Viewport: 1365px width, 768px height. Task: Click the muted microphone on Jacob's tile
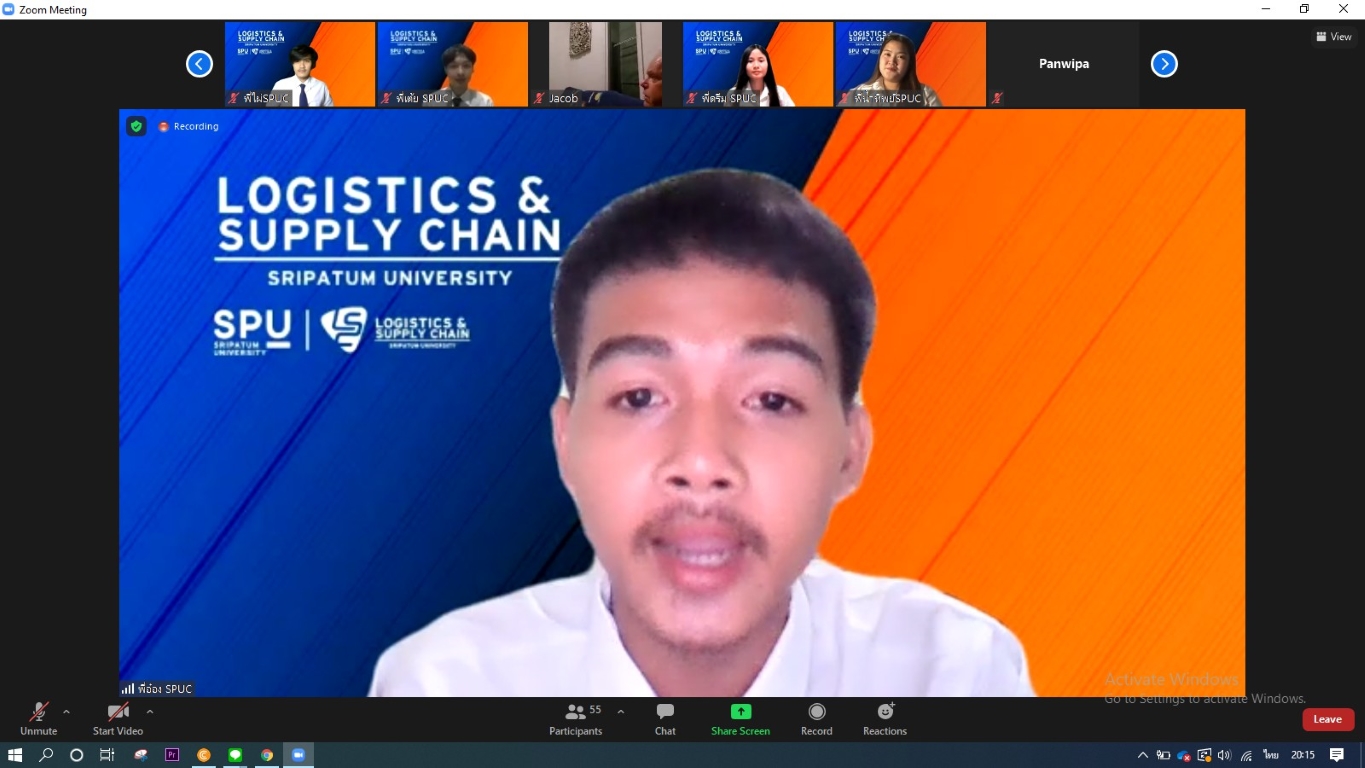540,98
